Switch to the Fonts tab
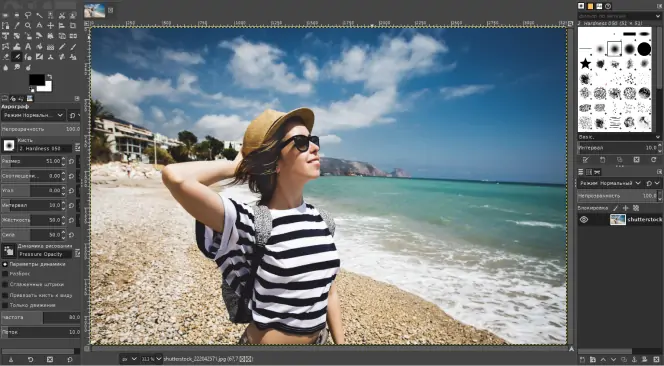The image size is (664, 366). point(599,6)
